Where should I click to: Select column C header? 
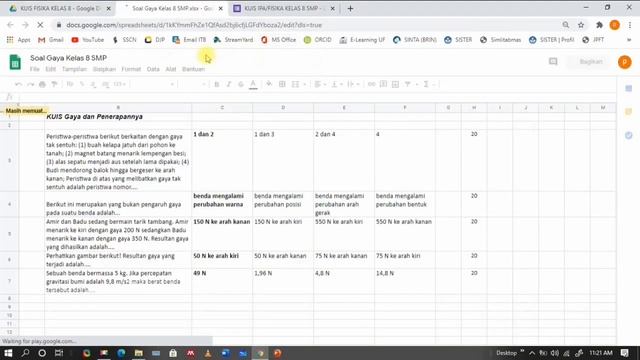(x=222, y=108)
